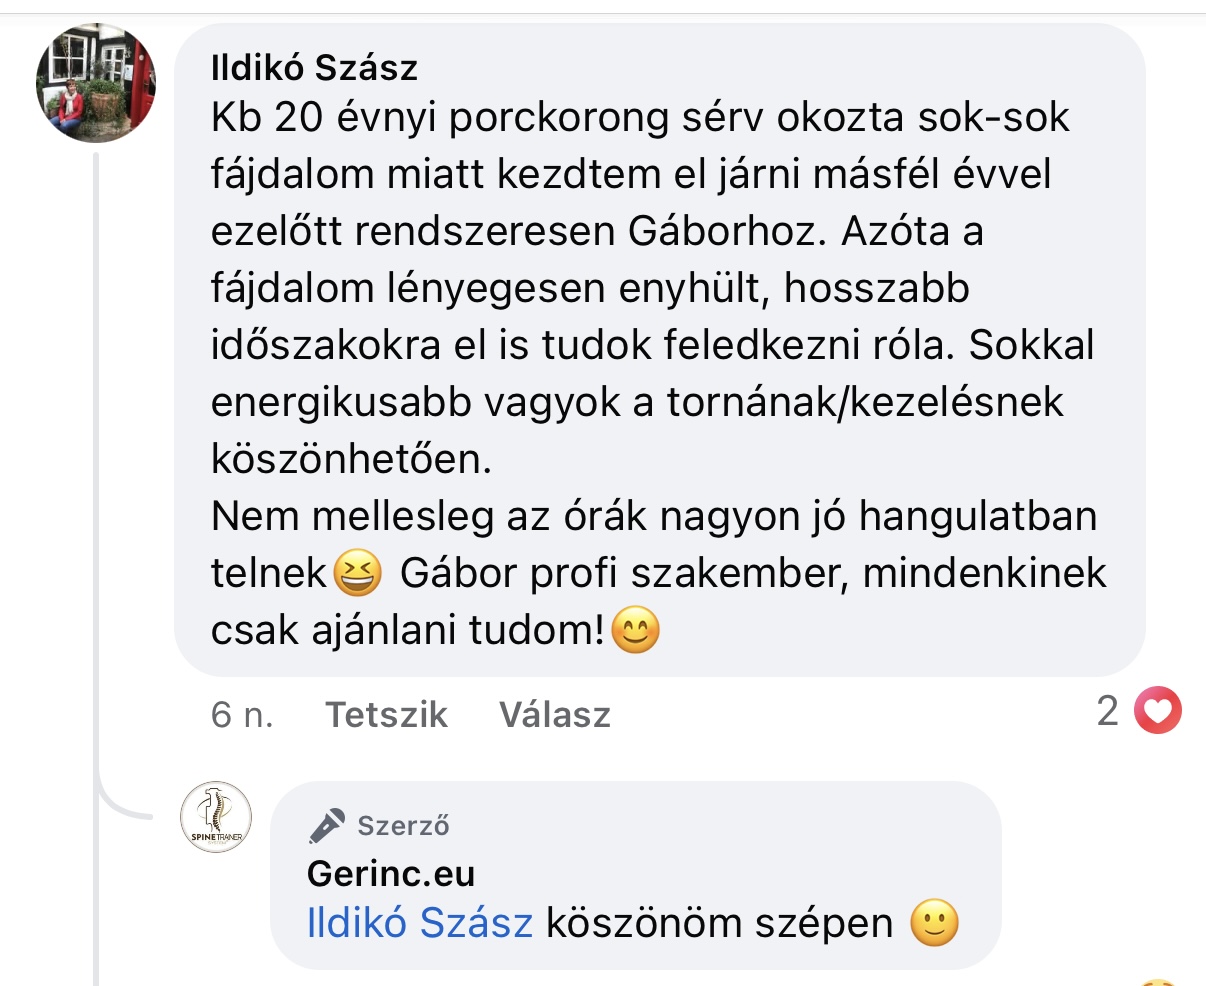Reply to the comment using Válasz

coord(554,714)
